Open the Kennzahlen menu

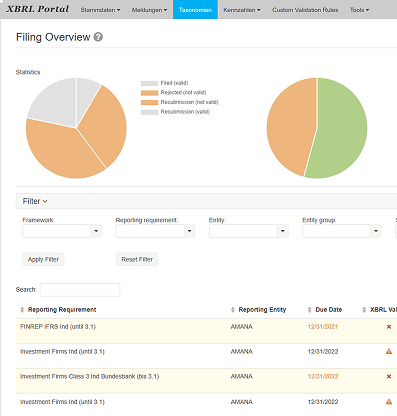(x=242, y=10)
